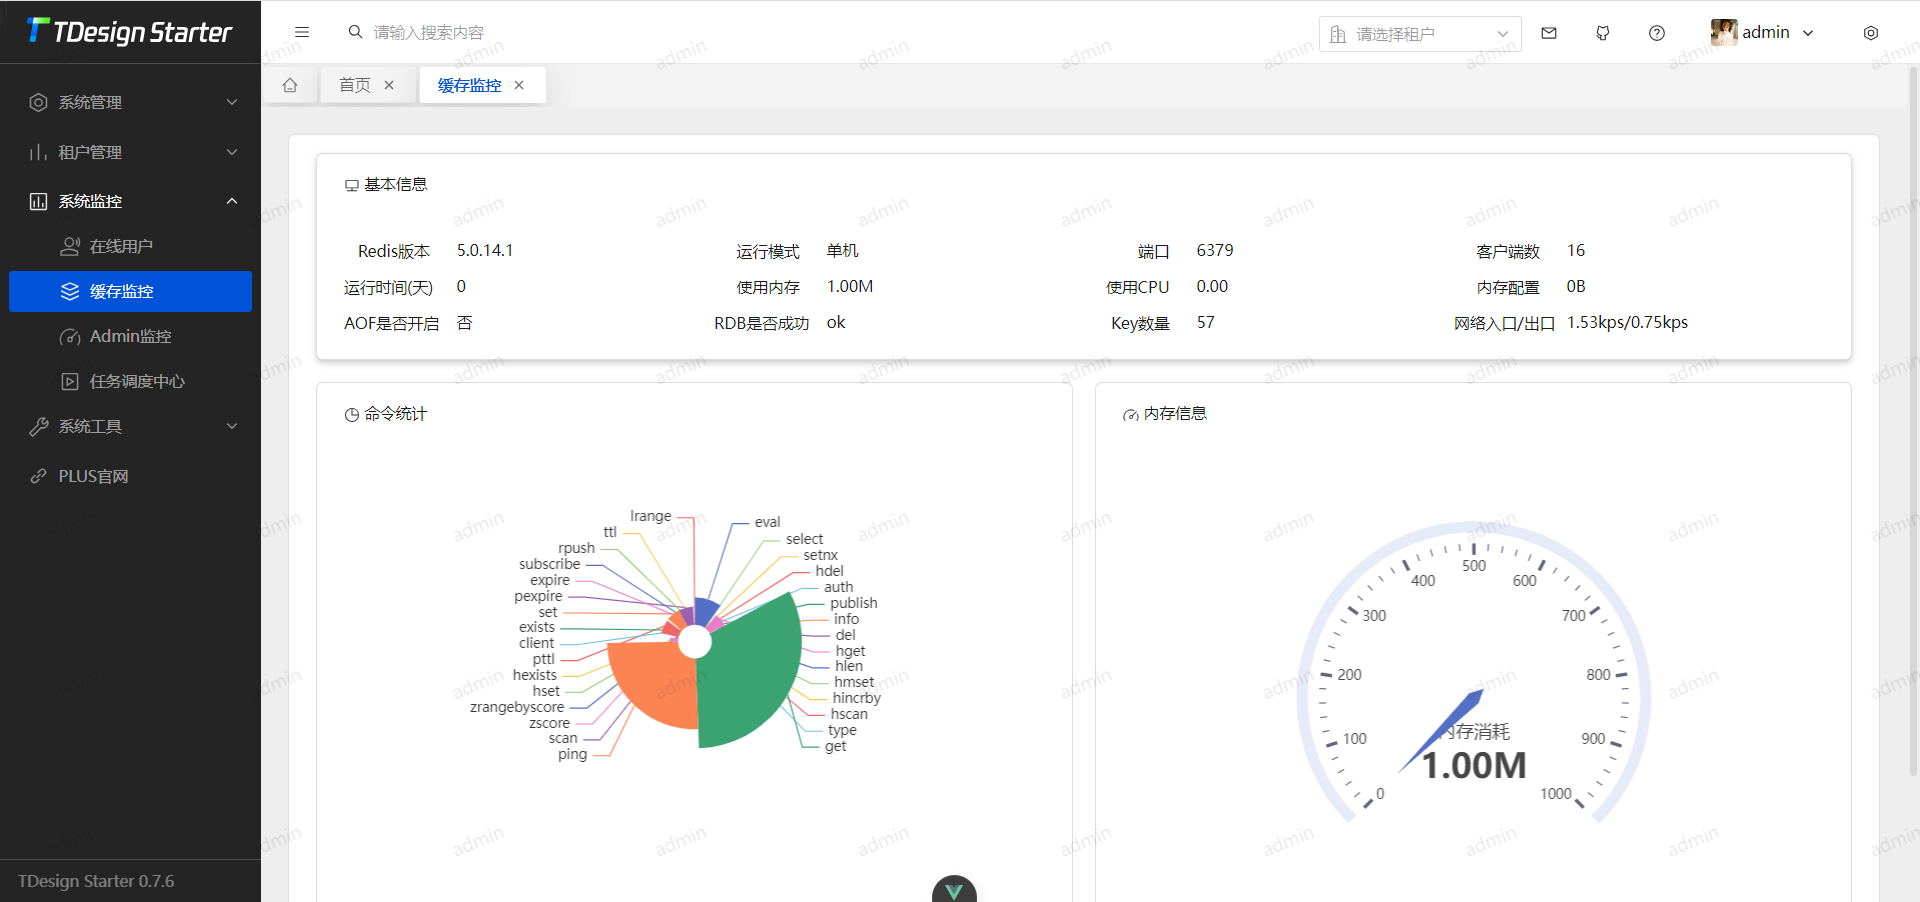Open the admin account dropdown
This screenshot has width=1920, height=902.
click(1765, 32)
